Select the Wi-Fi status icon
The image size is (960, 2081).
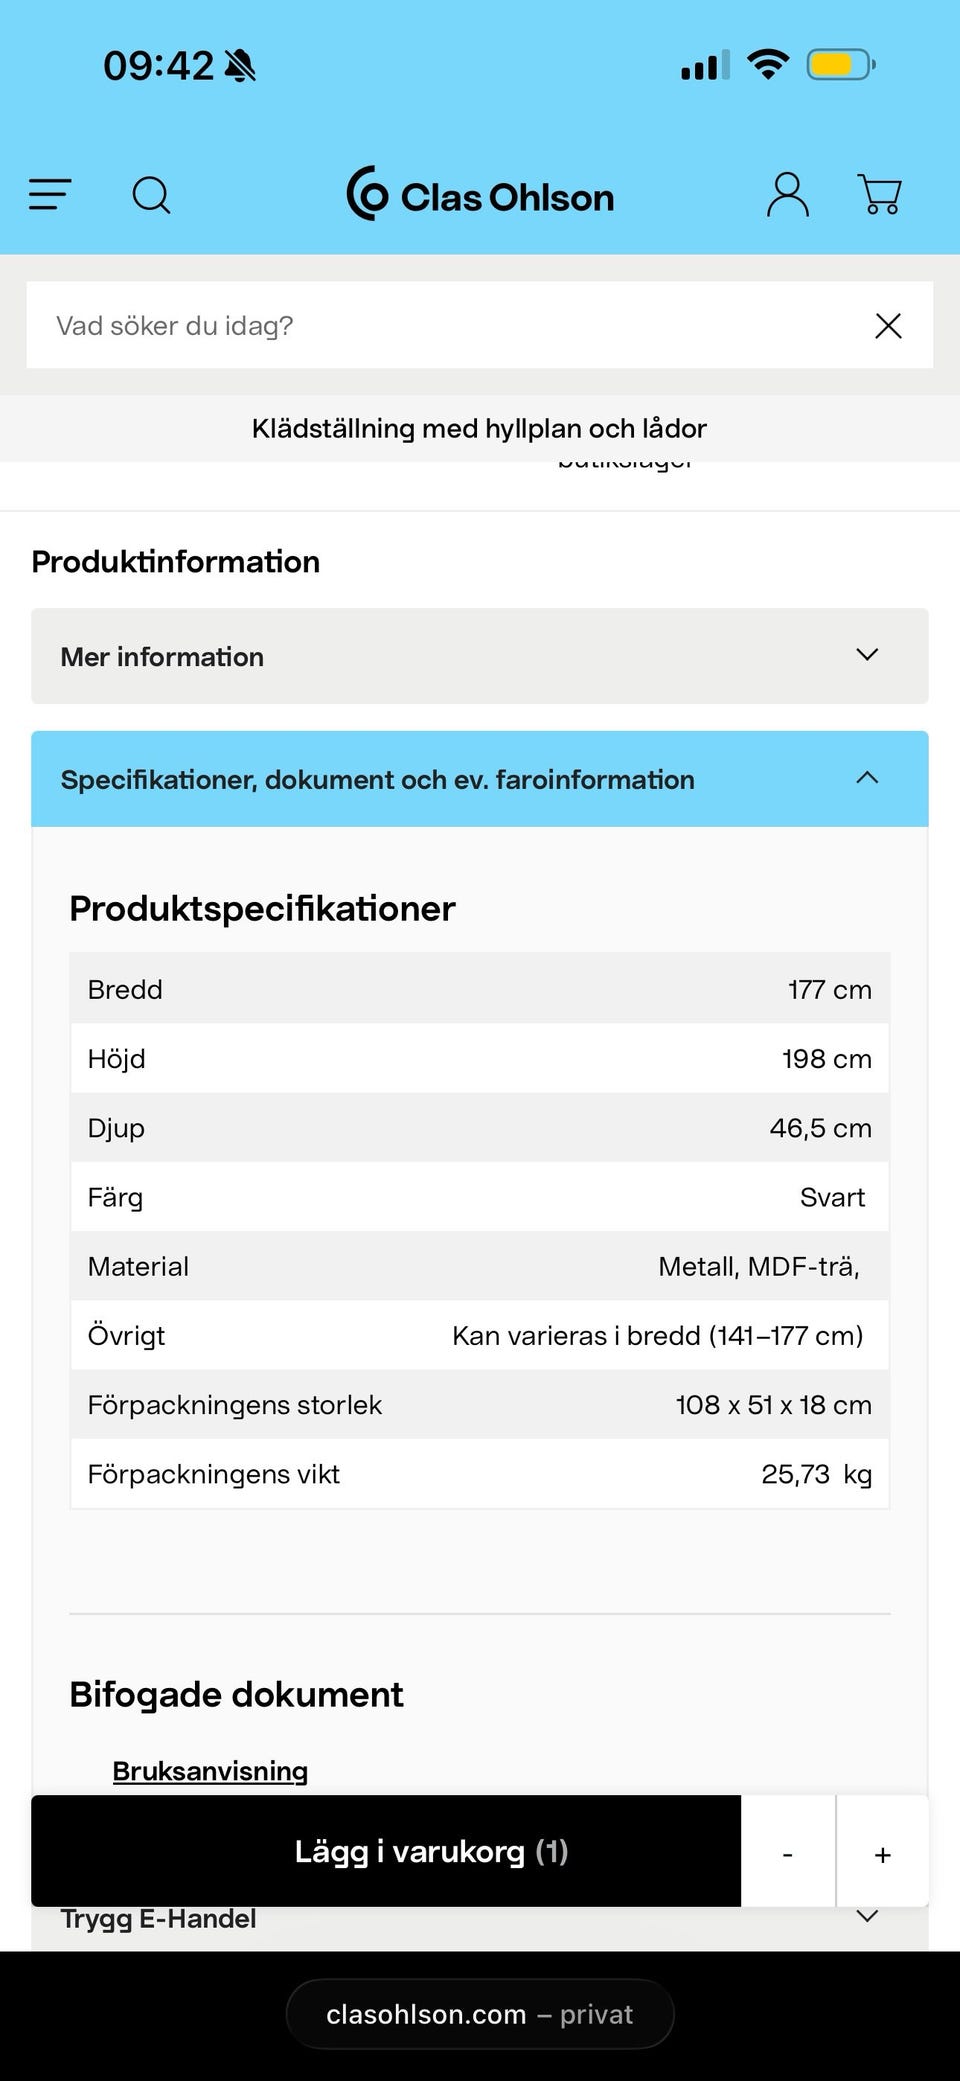coord(768,64)
